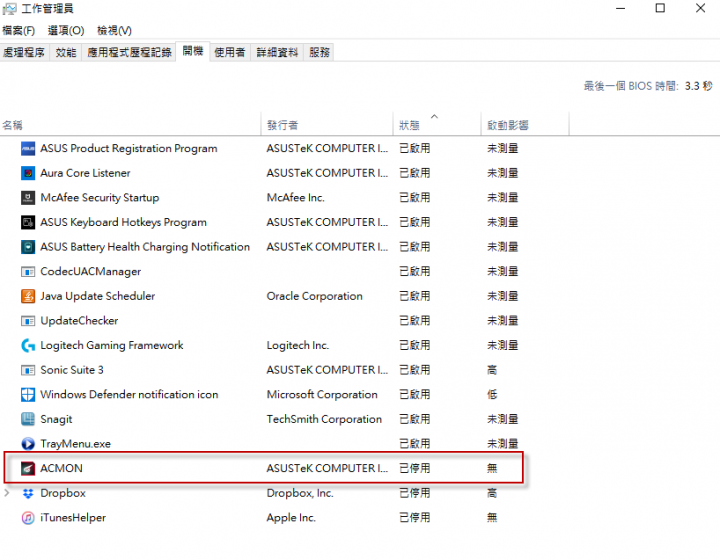Select the Dropbox name
720x560 pixels.
click(63, 493)
